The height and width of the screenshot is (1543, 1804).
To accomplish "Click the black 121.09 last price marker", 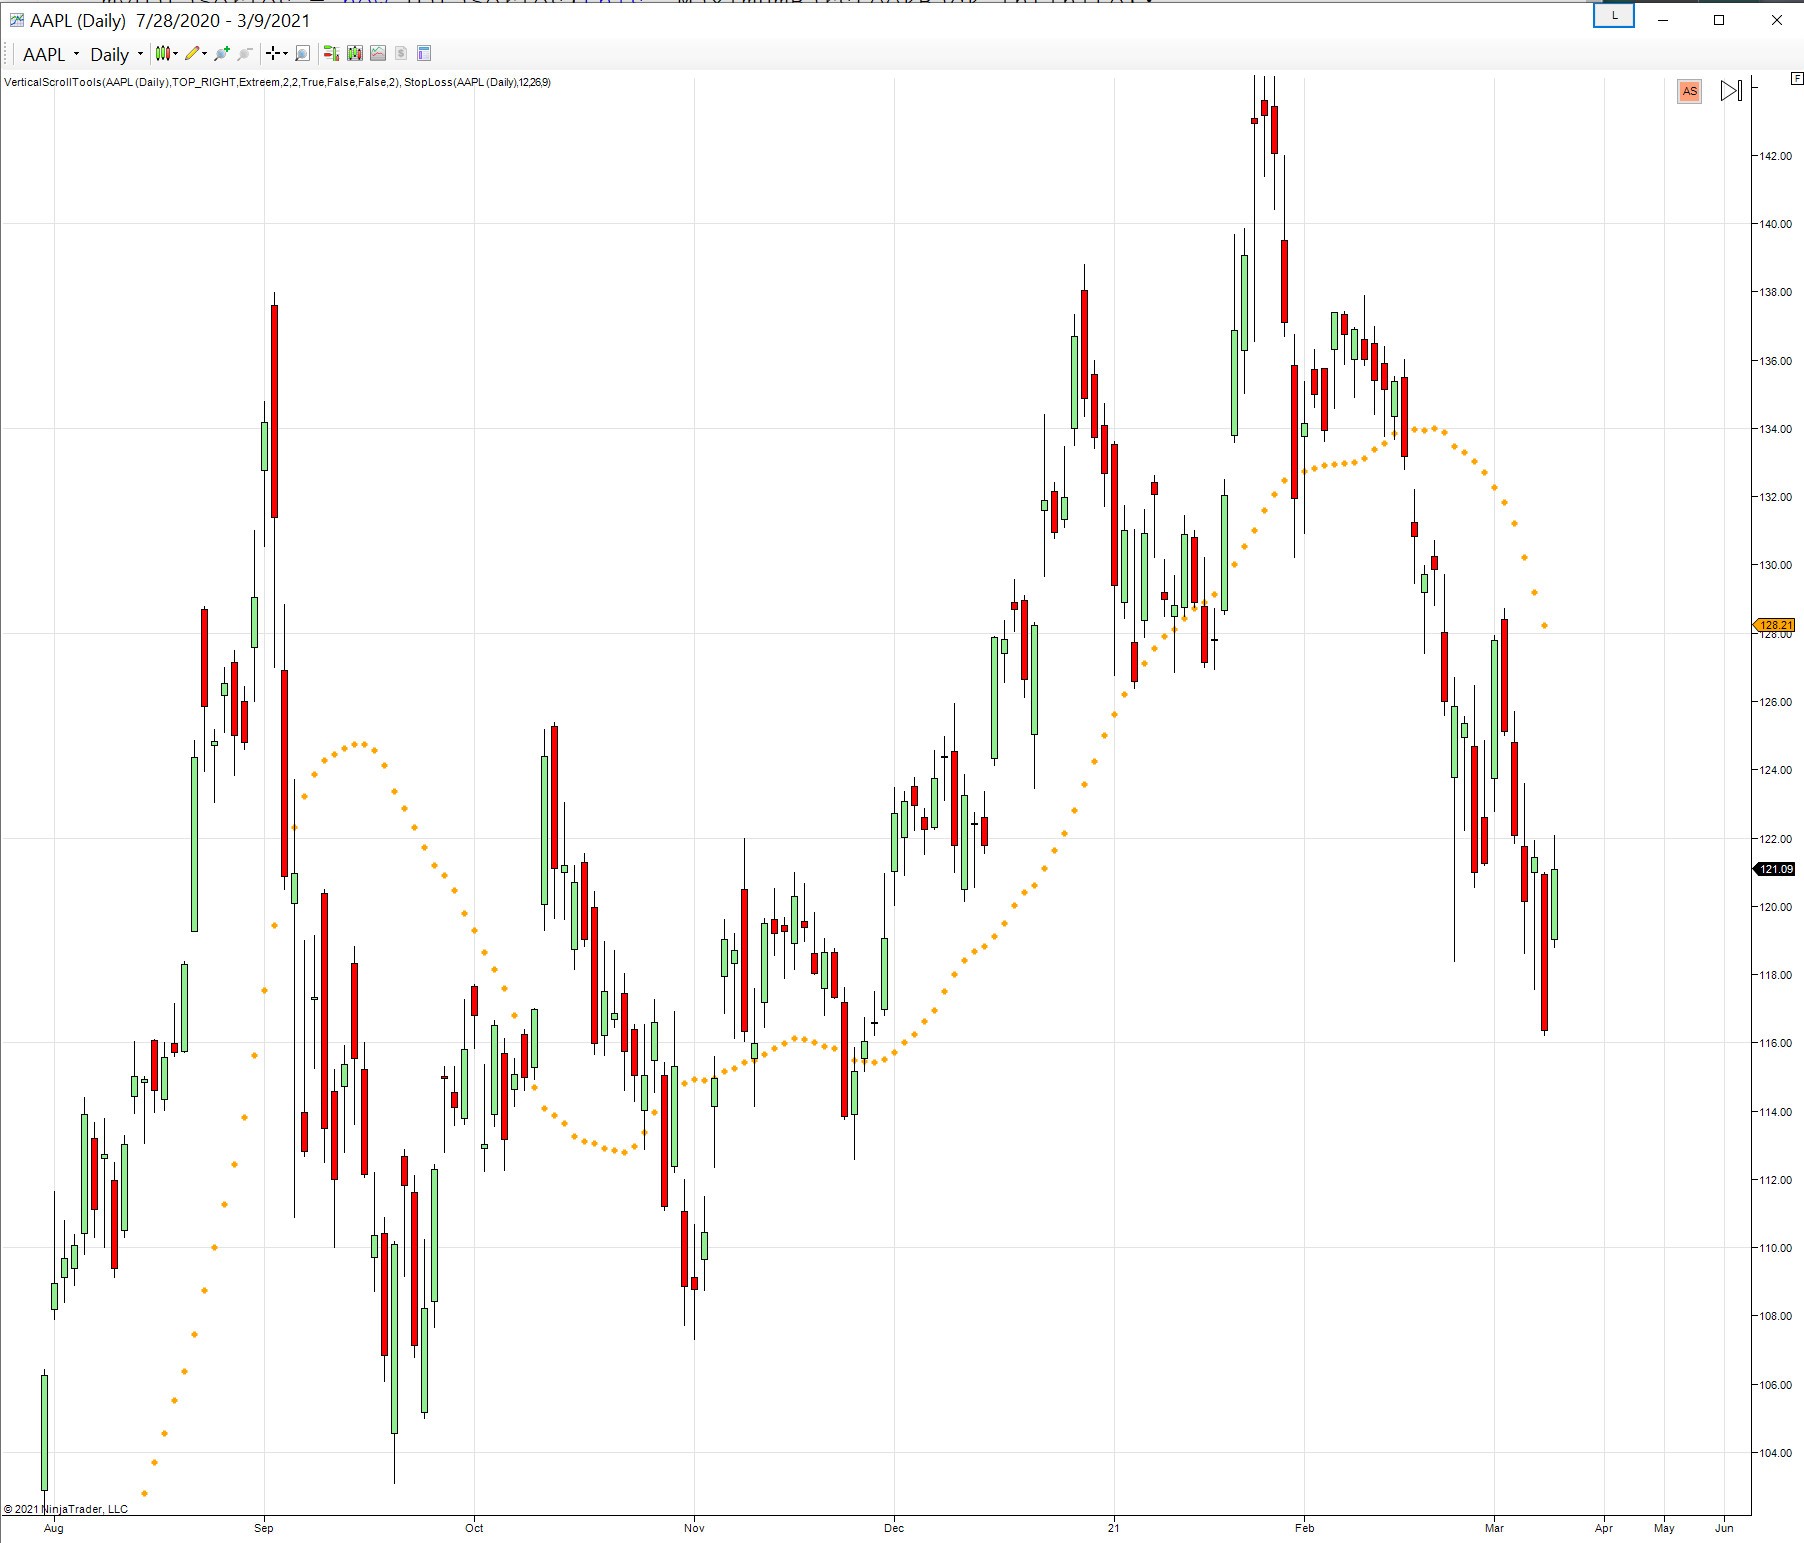I will pyautogui.click(x=1775, y=869).
